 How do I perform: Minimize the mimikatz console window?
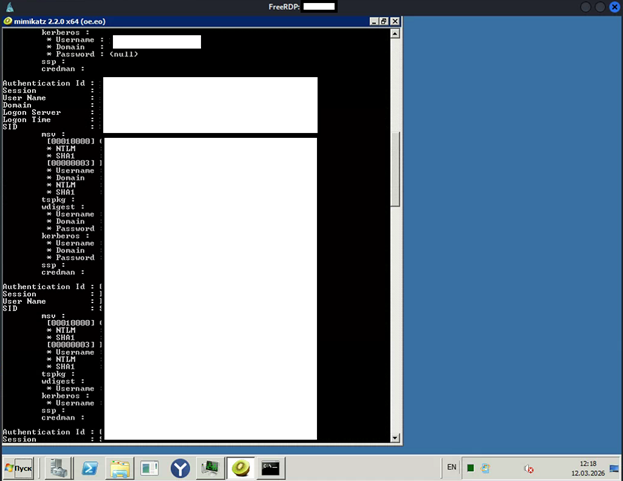[x=373, y=21]
